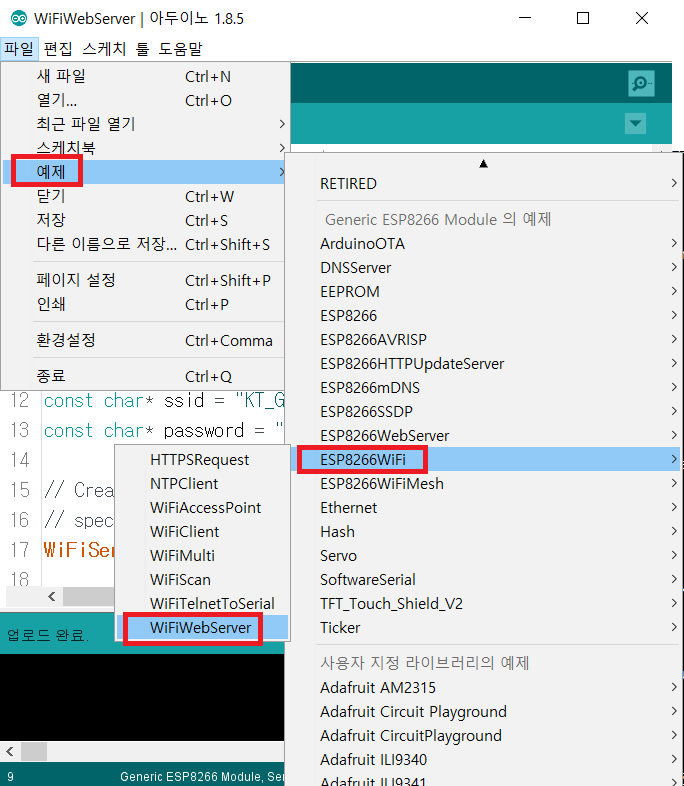Click the 업로드 완료 status message
The image size is (684, 786).
coord(48,636)
